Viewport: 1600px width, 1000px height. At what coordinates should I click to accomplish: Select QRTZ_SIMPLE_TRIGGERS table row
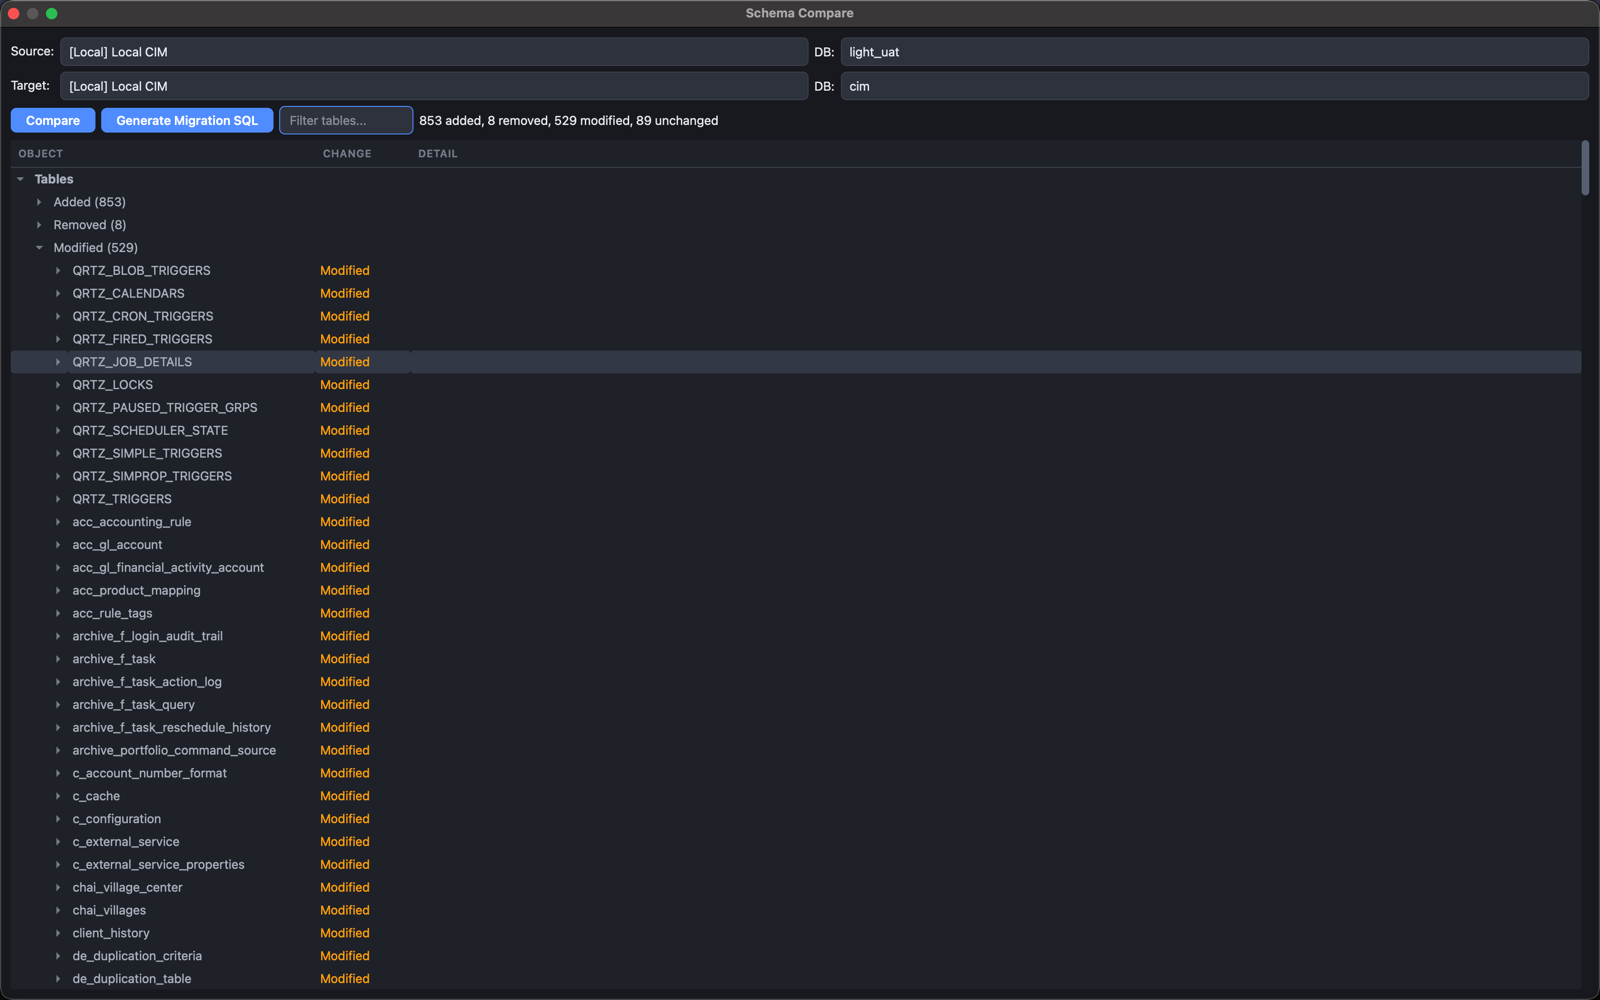[x=796, y=453]
